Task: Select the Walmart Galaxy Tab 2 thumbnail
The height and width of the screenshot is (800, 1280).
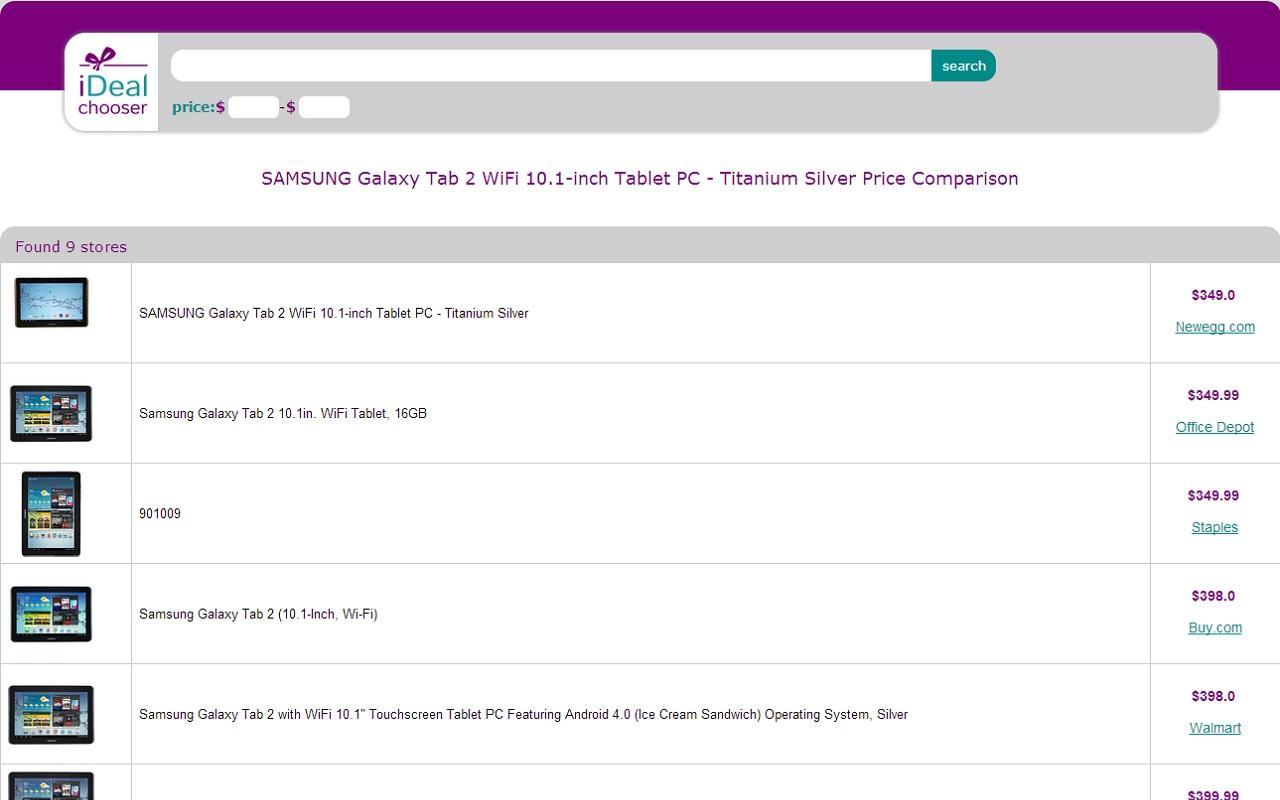Action: tap(51, 715)
